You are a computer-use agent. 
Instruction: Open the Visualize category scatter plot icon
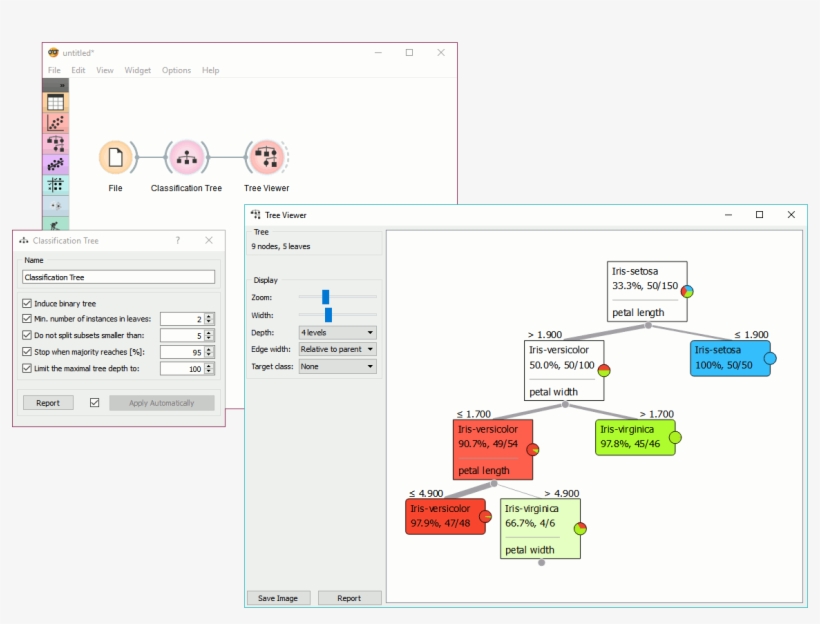point(55,123)
